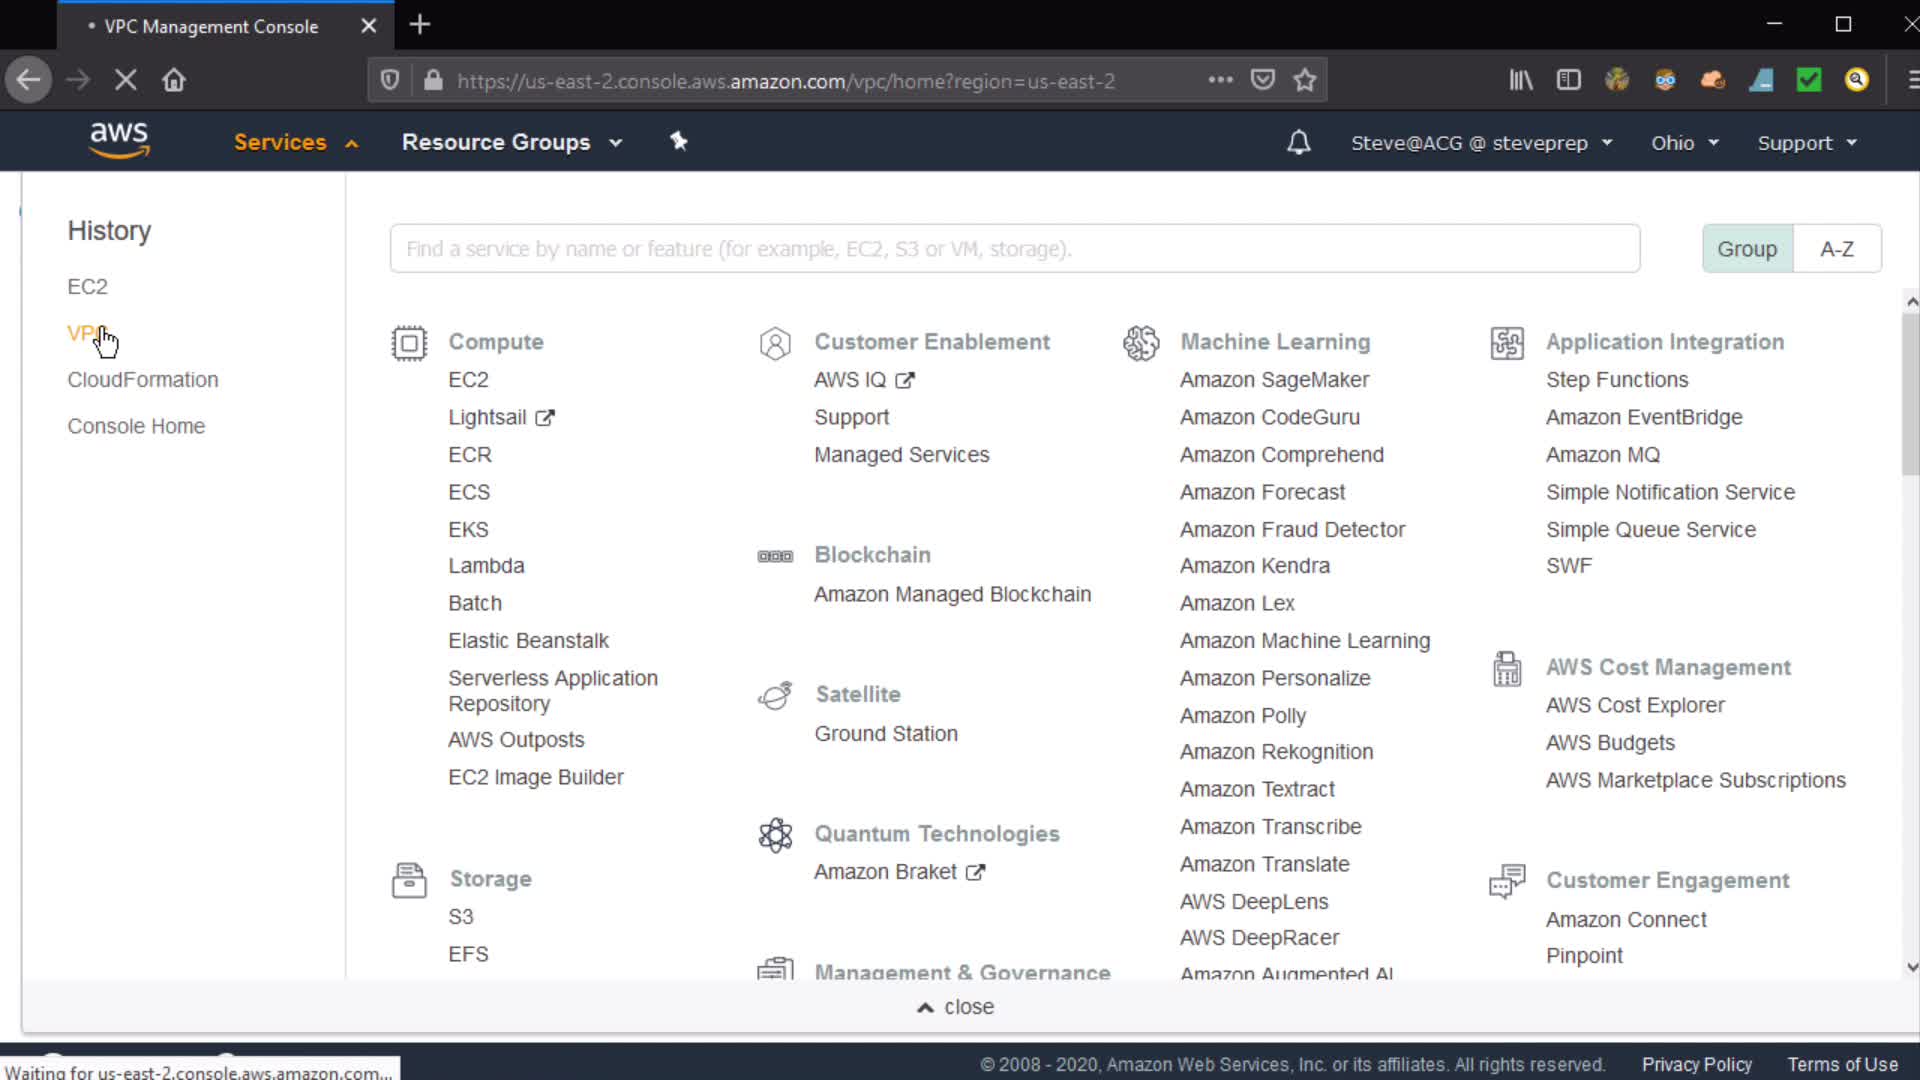
Task: Expand the Resource Groups dropdown
Action: coord(512,142)
